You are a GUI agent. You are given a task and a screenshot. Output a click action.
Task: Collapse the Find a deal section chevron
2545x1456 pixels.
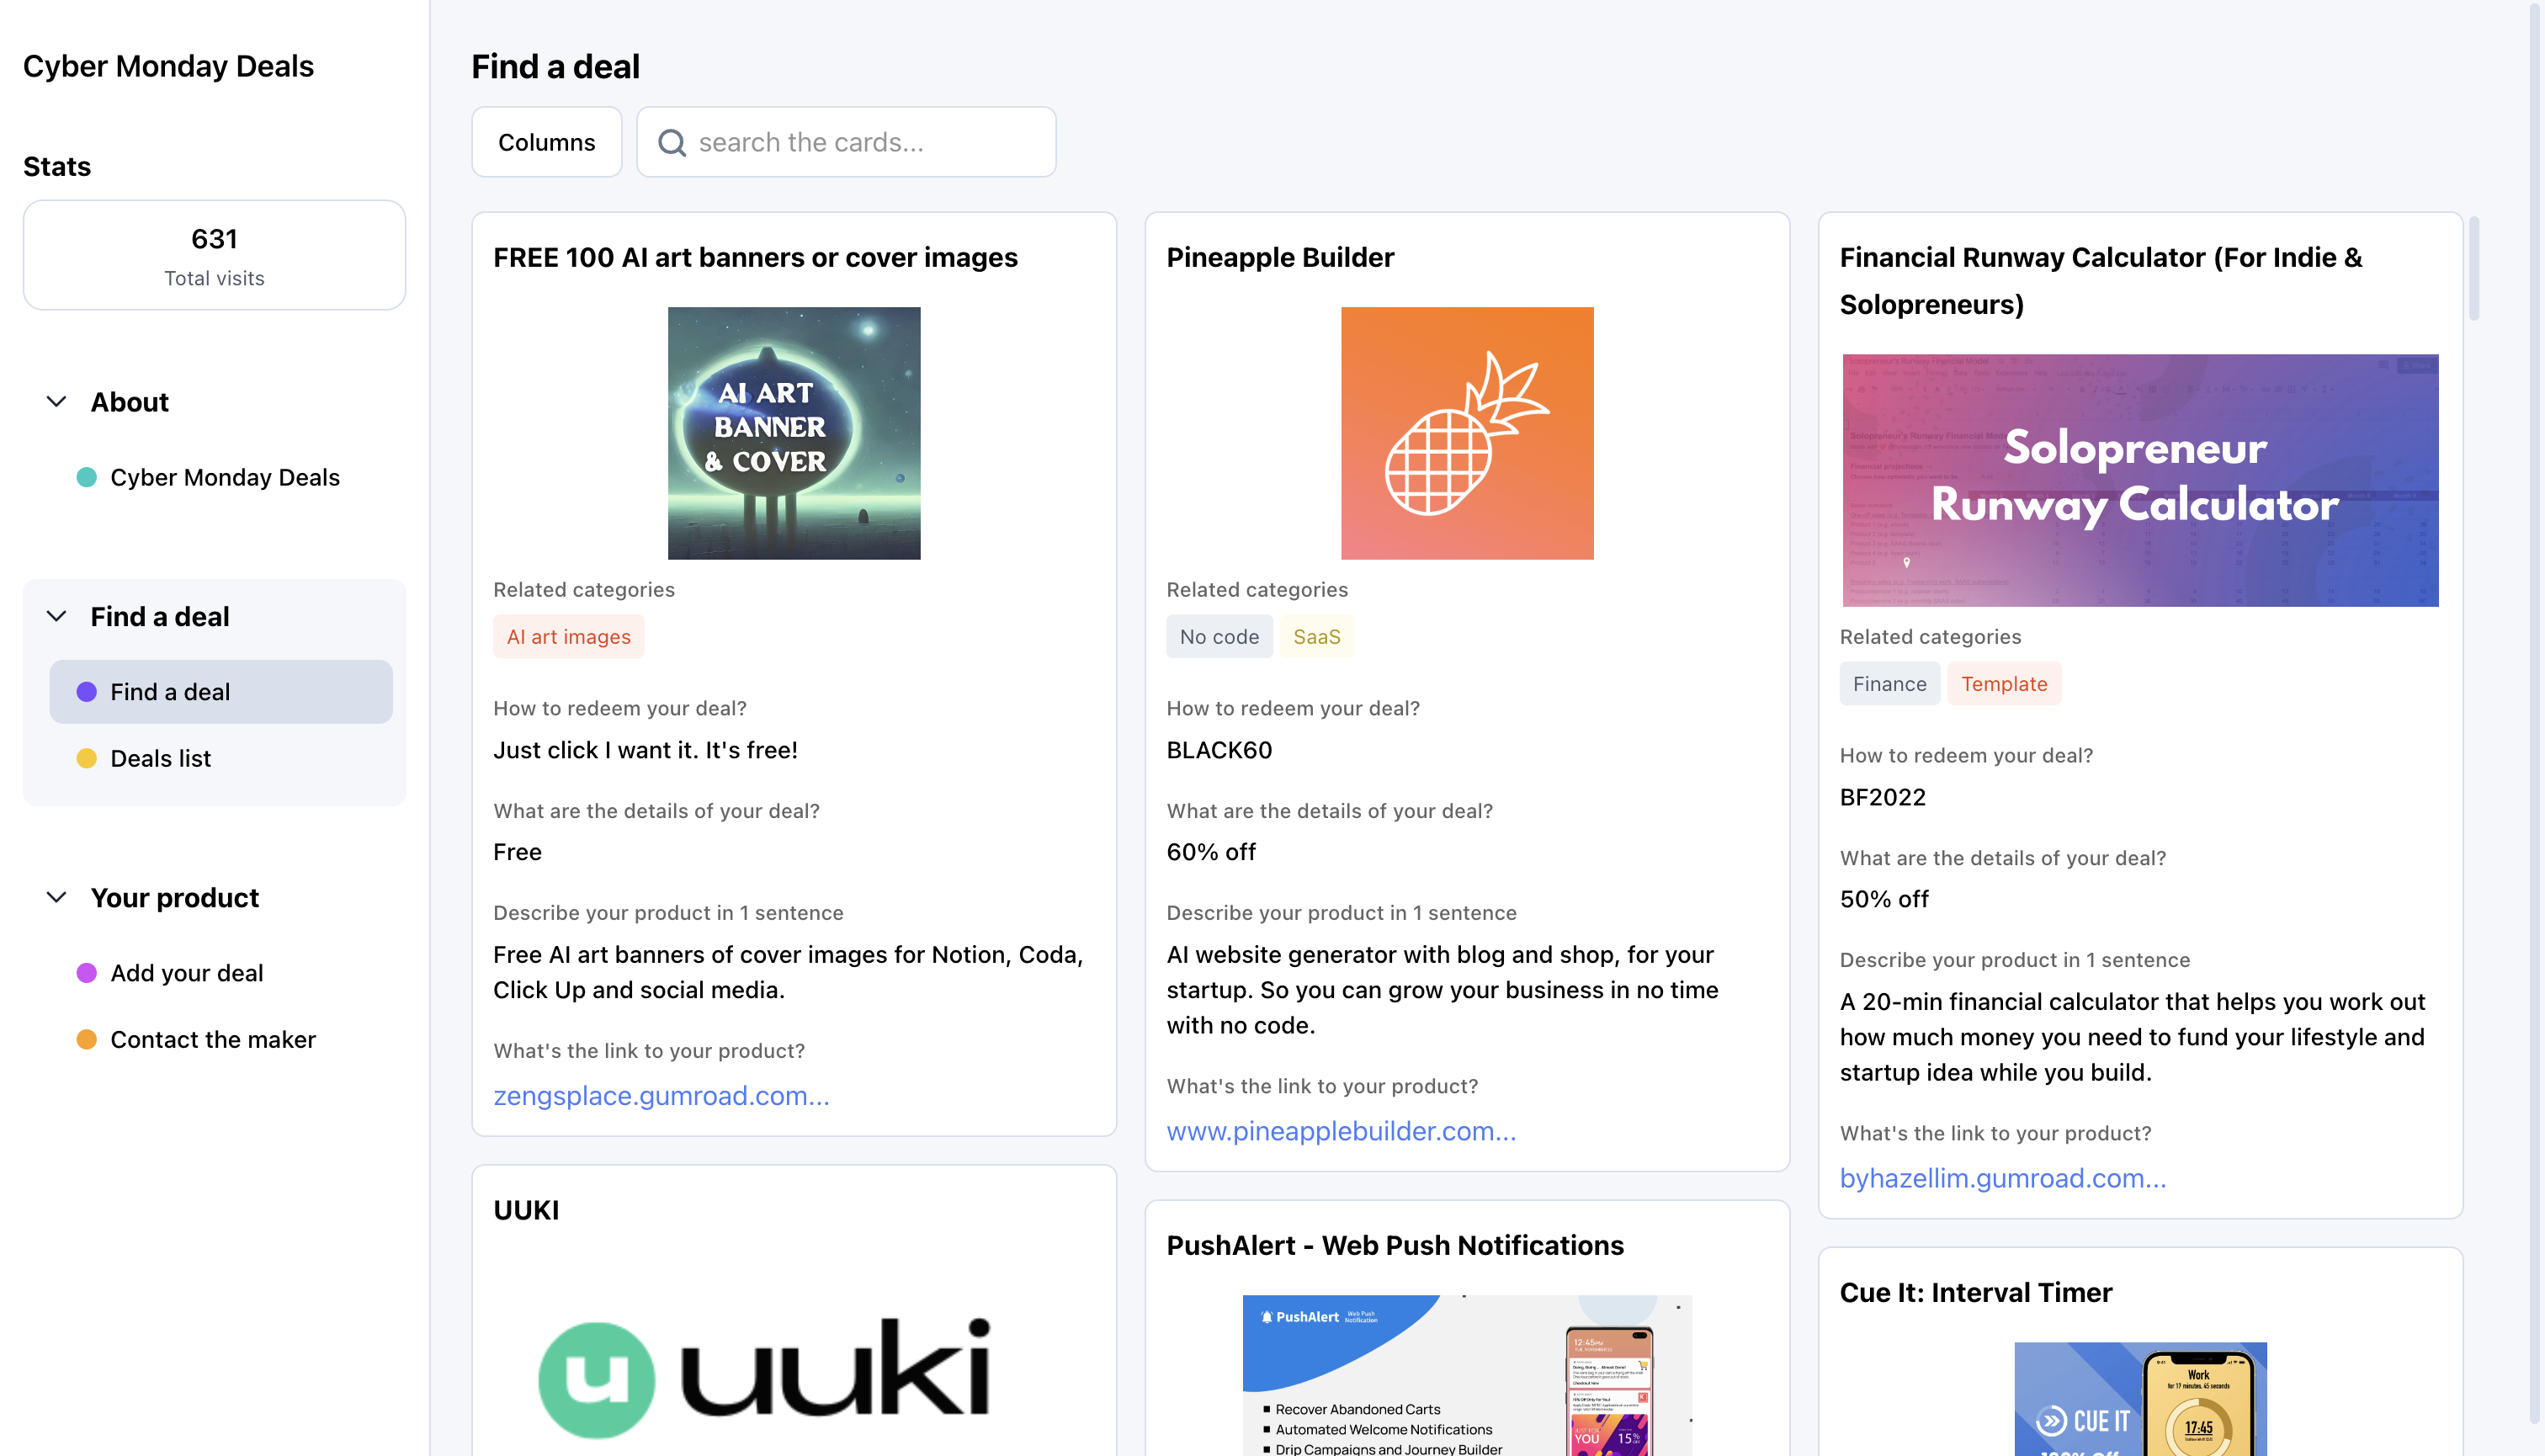pos(57,617)
